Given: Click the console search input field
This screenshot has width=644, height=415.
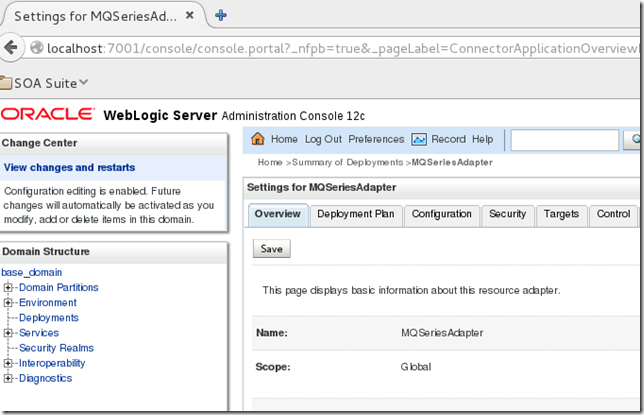Looking at the screenshot, I should pos(564,141).
